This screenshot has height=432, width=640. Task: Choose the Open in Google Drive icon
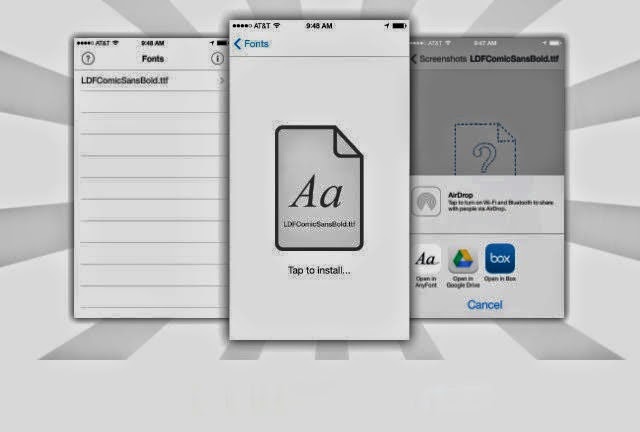pos(463,260)
